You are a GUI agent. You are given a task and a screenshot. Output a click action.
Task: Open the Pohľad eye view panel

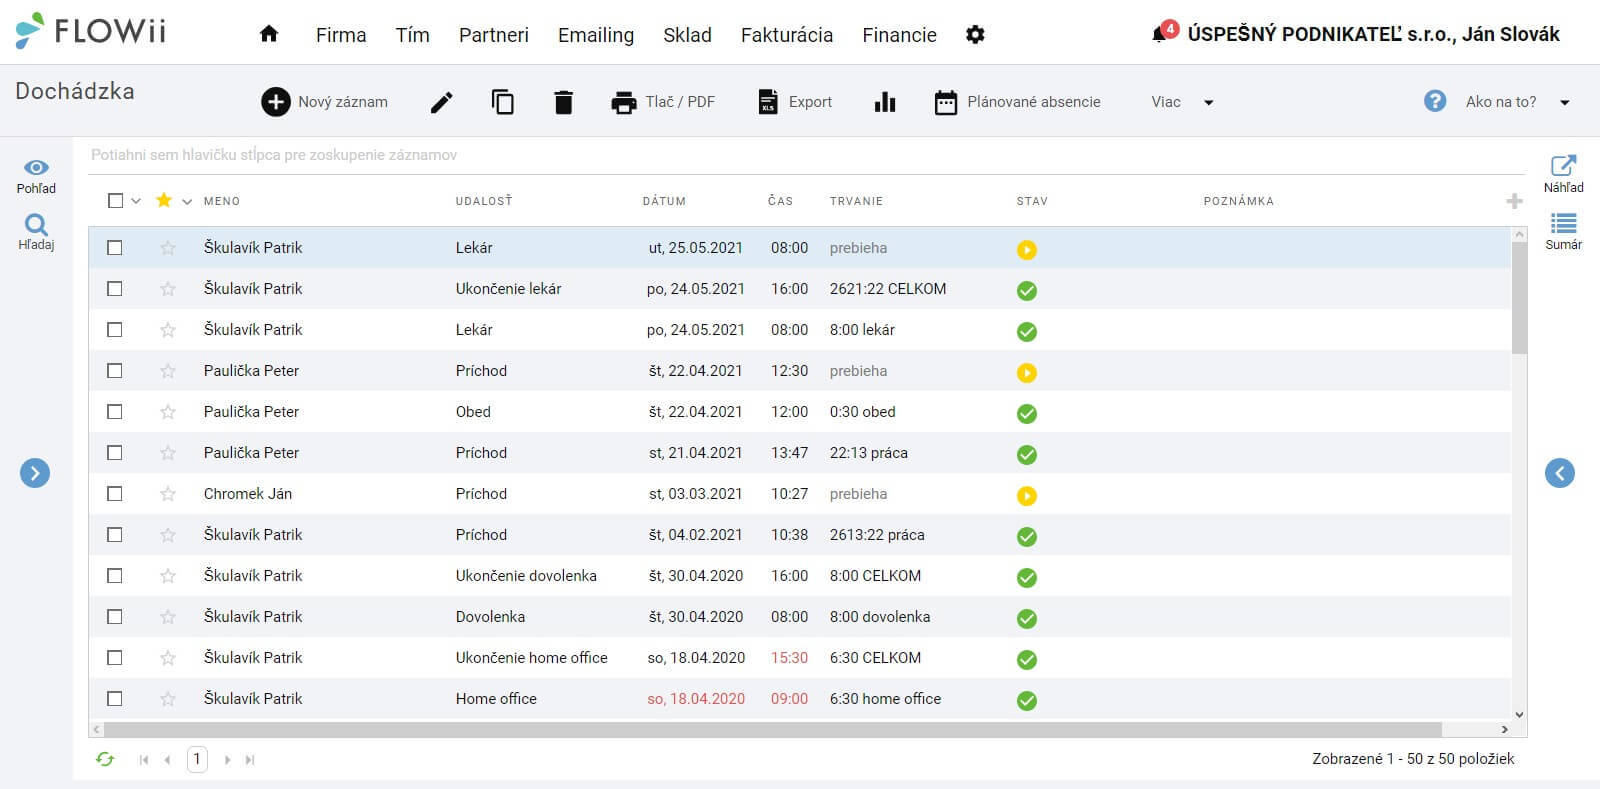(36, 176)
